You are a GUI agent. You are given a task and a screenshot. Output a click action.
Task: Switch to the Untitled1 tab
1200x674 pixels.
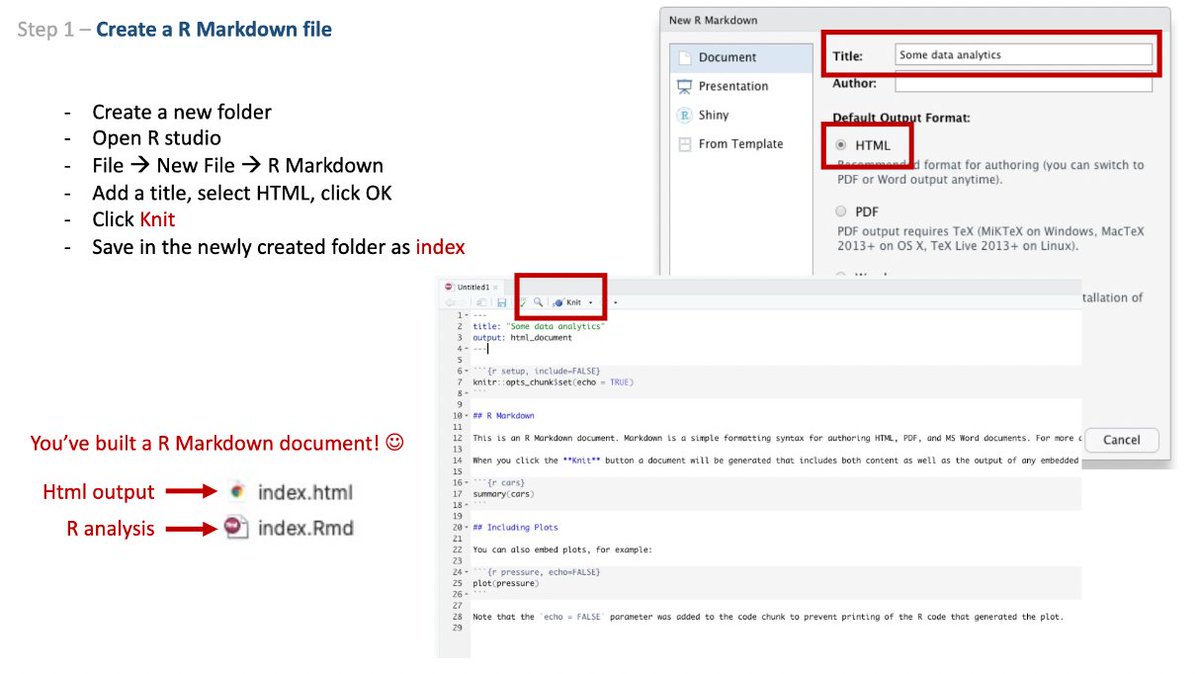[x=473, y=287]
